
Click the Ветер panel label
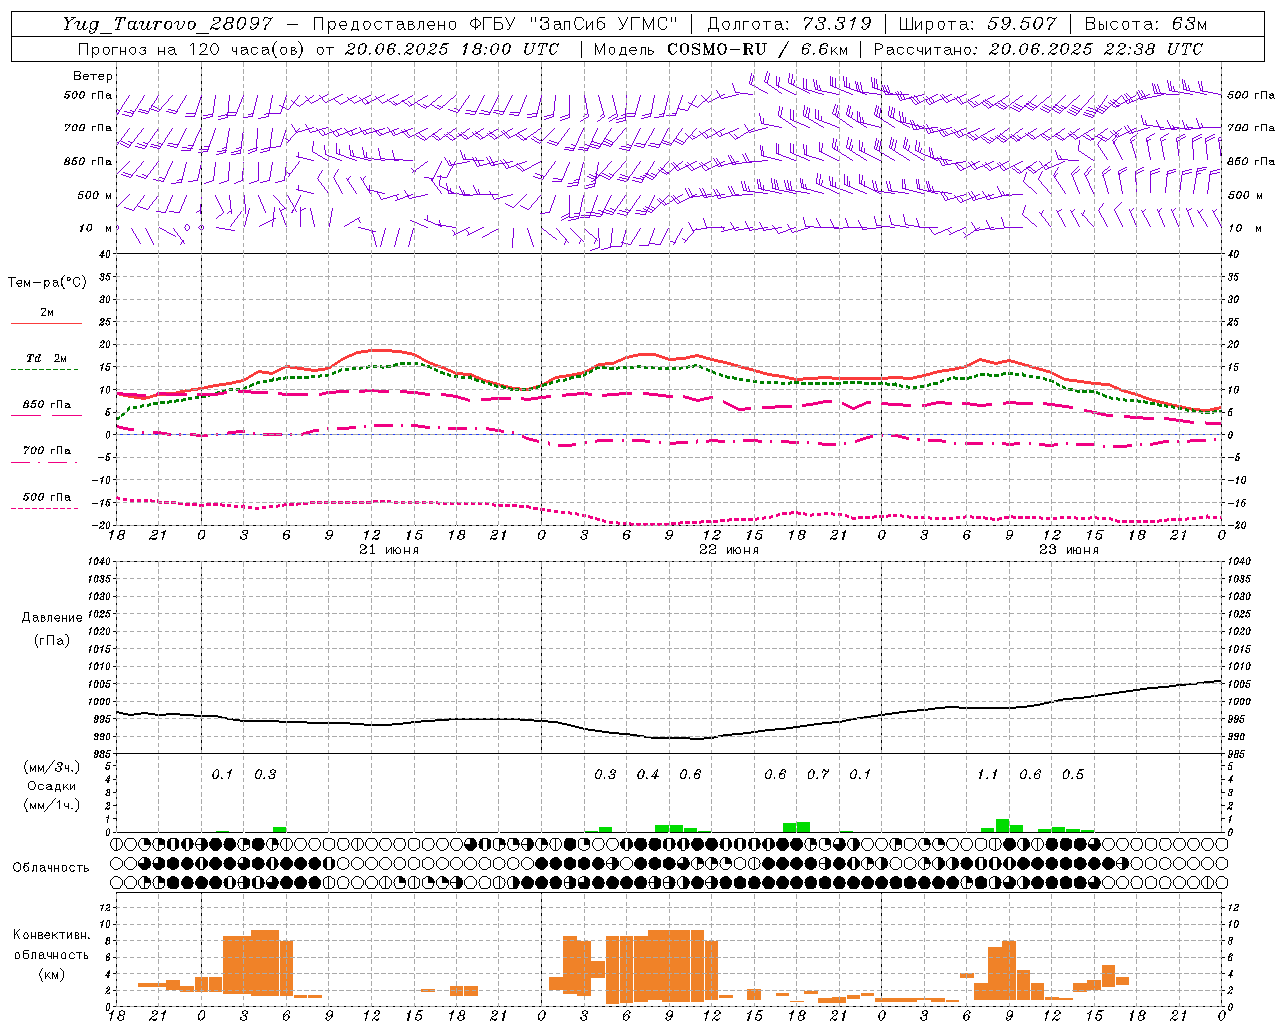[93, 76]
